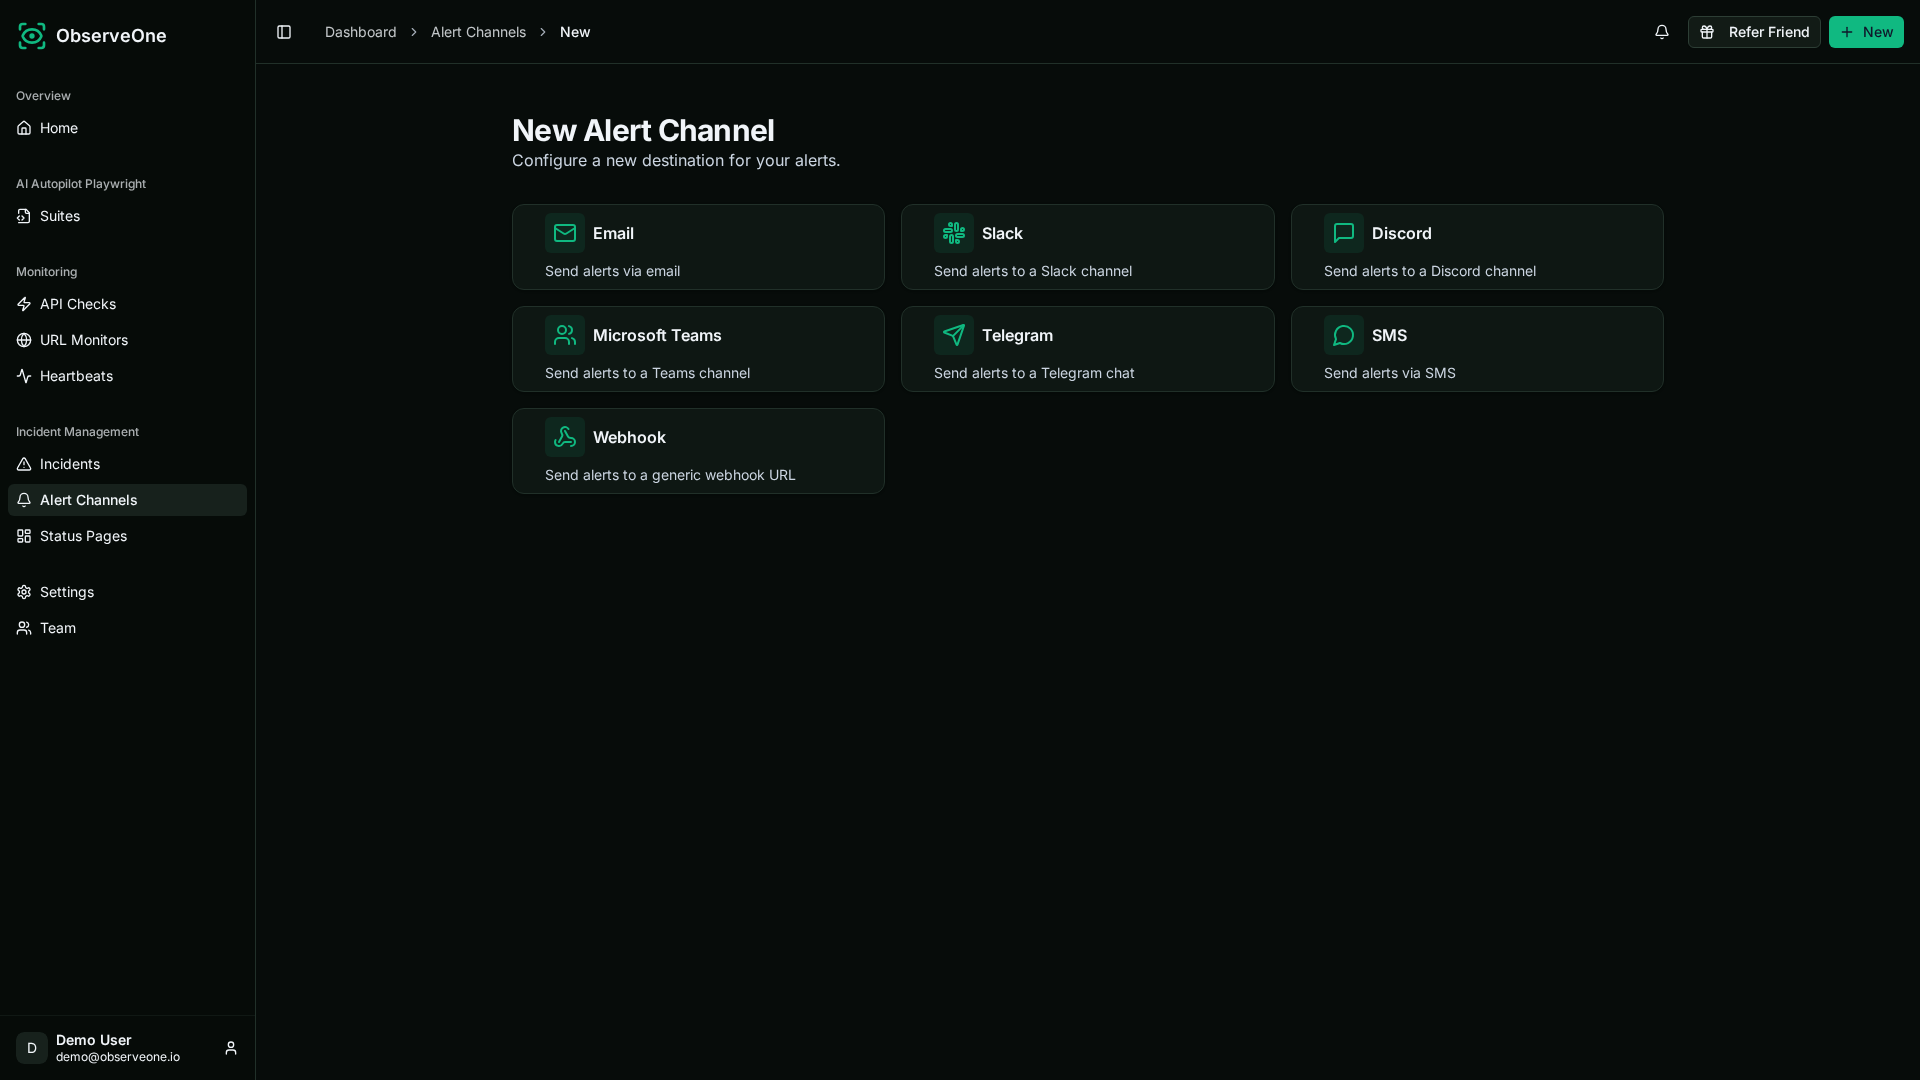The image size is (1920, 1080).
Task: Click the Team people icon in sidebar
Action: pyautogui.click(x=24, y=628)
